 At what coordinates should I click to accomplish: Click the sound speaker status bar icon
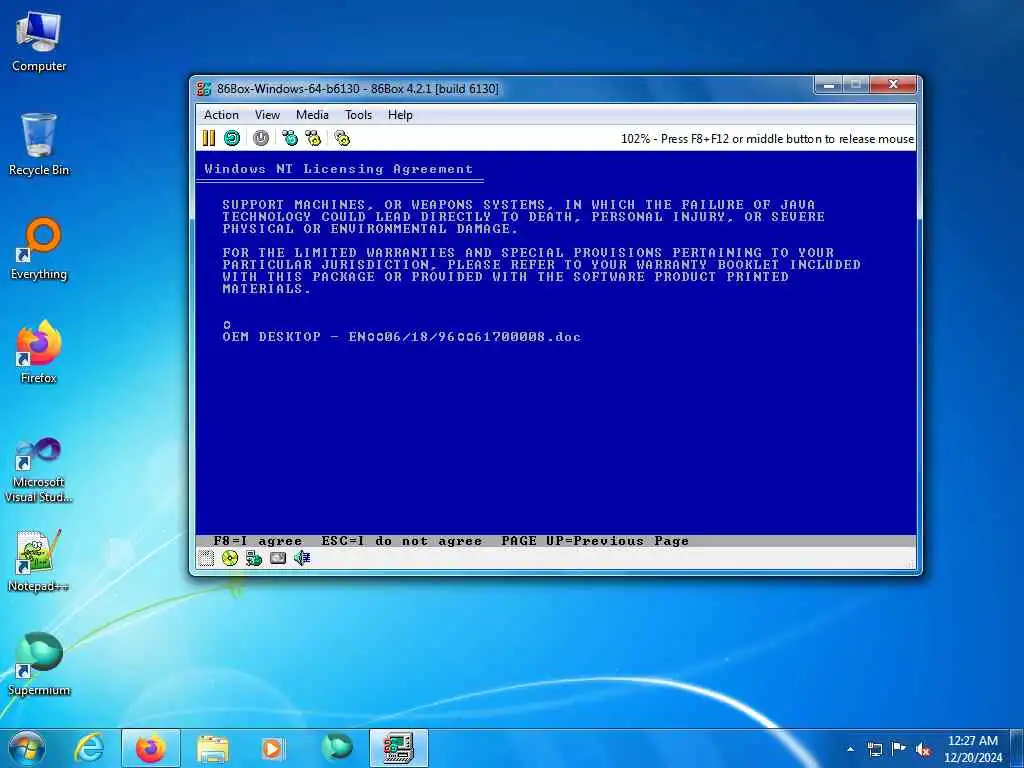pyautogui.click(x=302, y=558)
